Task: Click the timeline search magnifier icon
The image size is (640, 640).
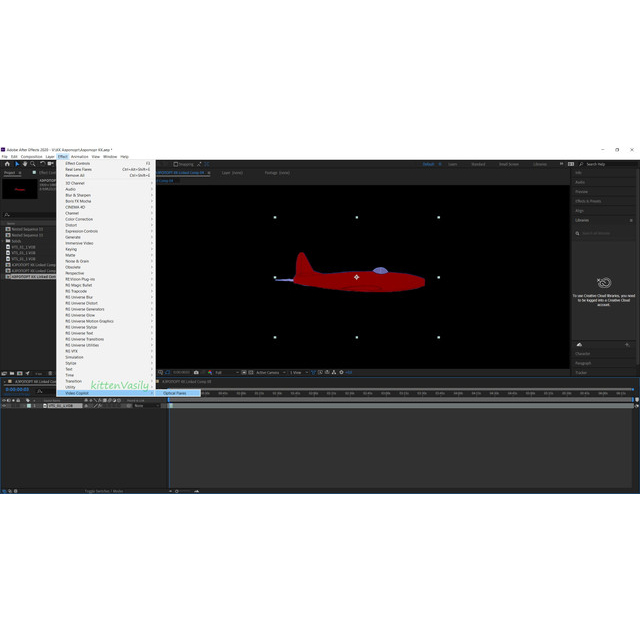Action: pos(40,391)
